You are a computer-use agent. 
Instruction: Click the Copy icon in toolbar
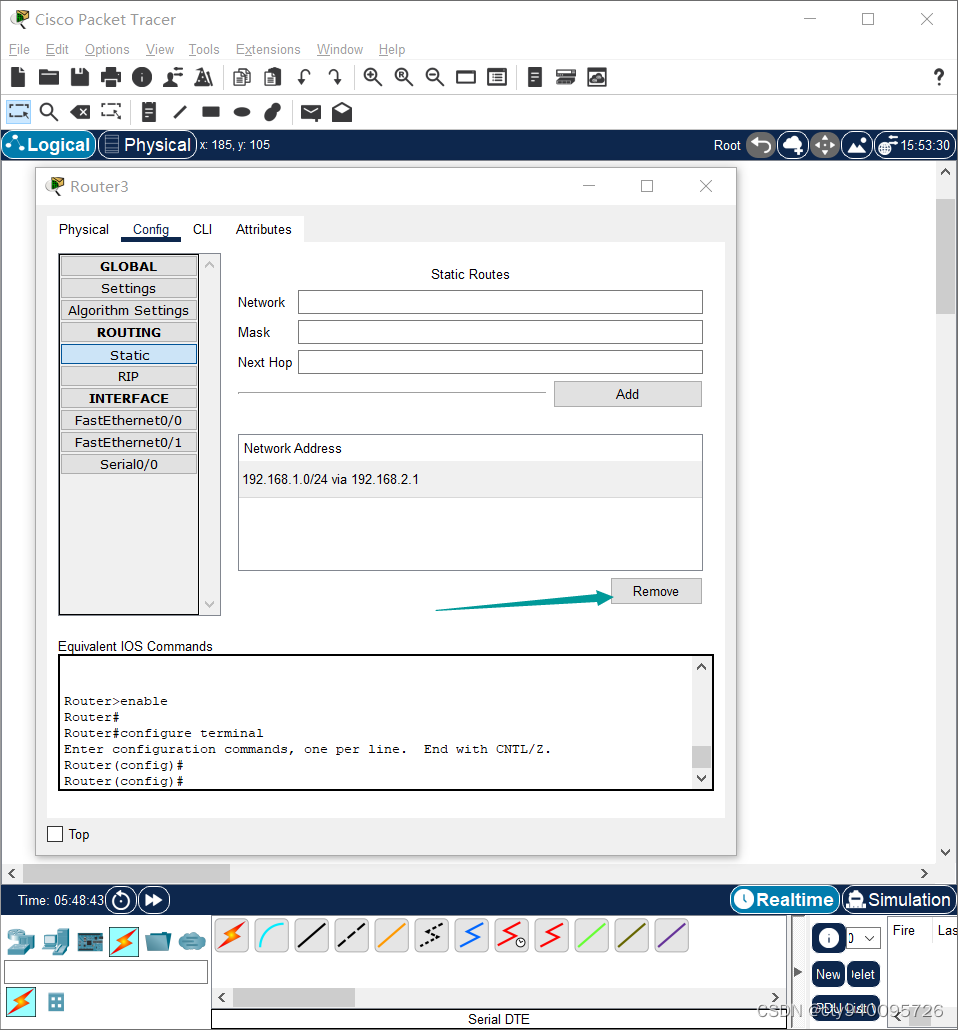click(242, 78)
